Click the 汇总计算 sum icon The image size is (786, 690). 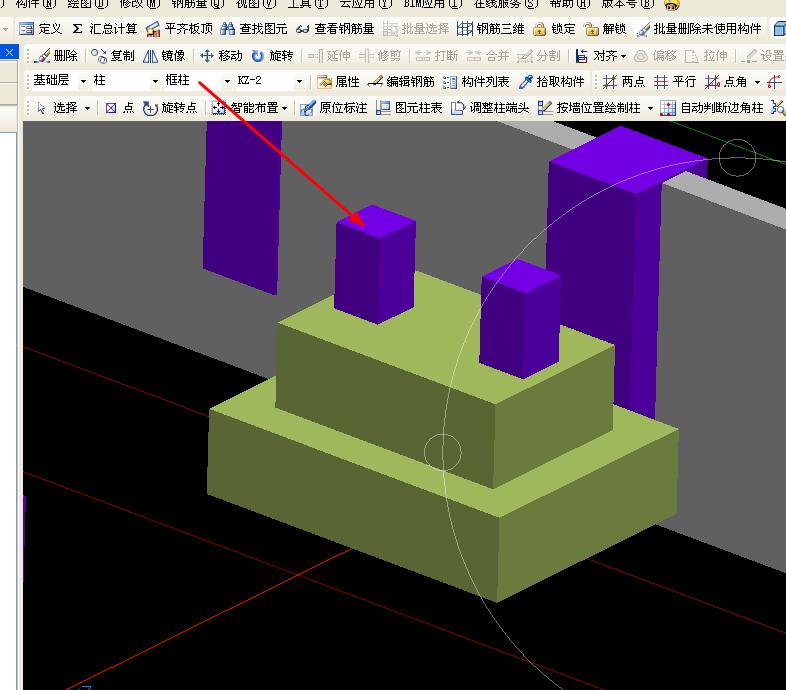coord(77,29)
